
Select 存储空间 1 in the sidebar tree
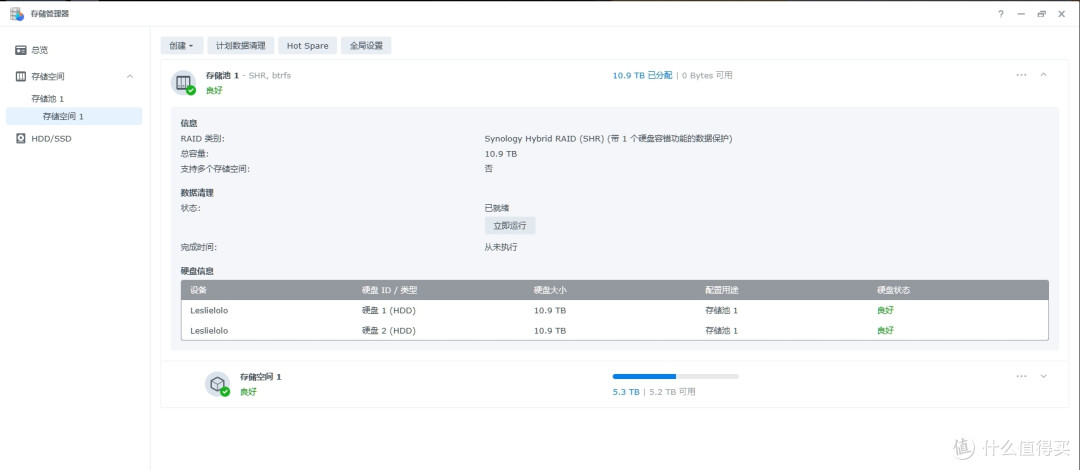(x=74, y=116)
